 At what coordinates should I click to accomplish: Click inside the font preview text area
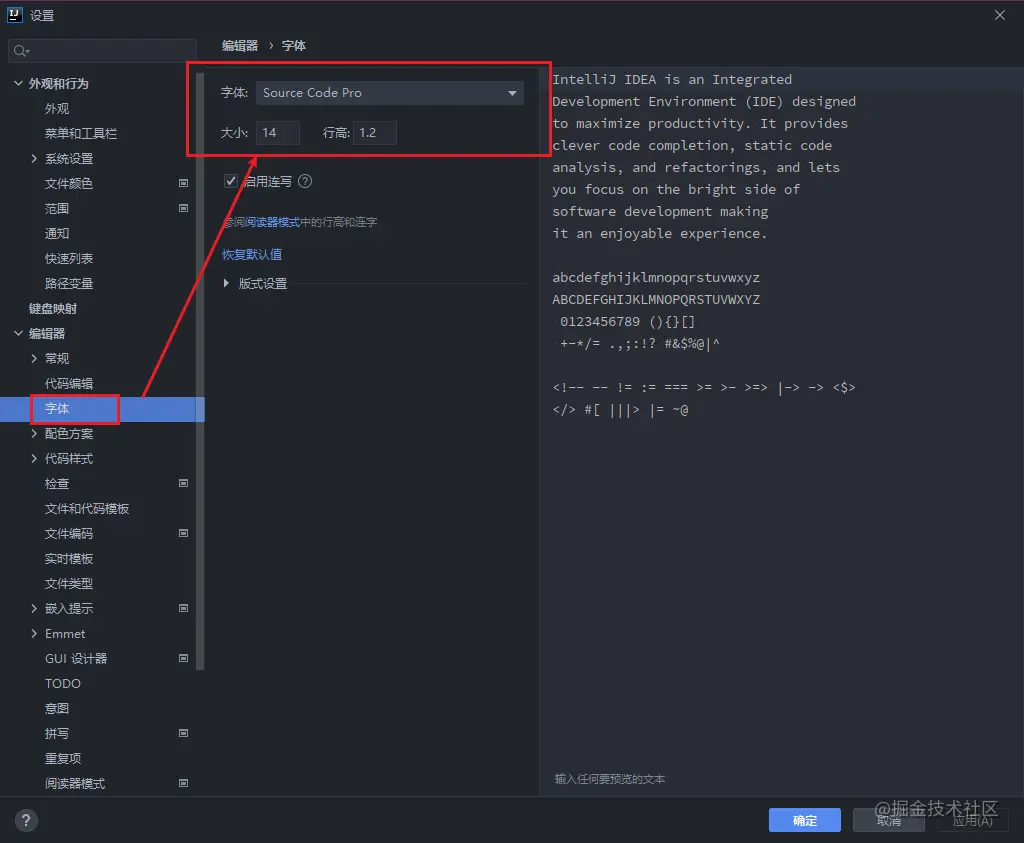[x=781, y=431]
